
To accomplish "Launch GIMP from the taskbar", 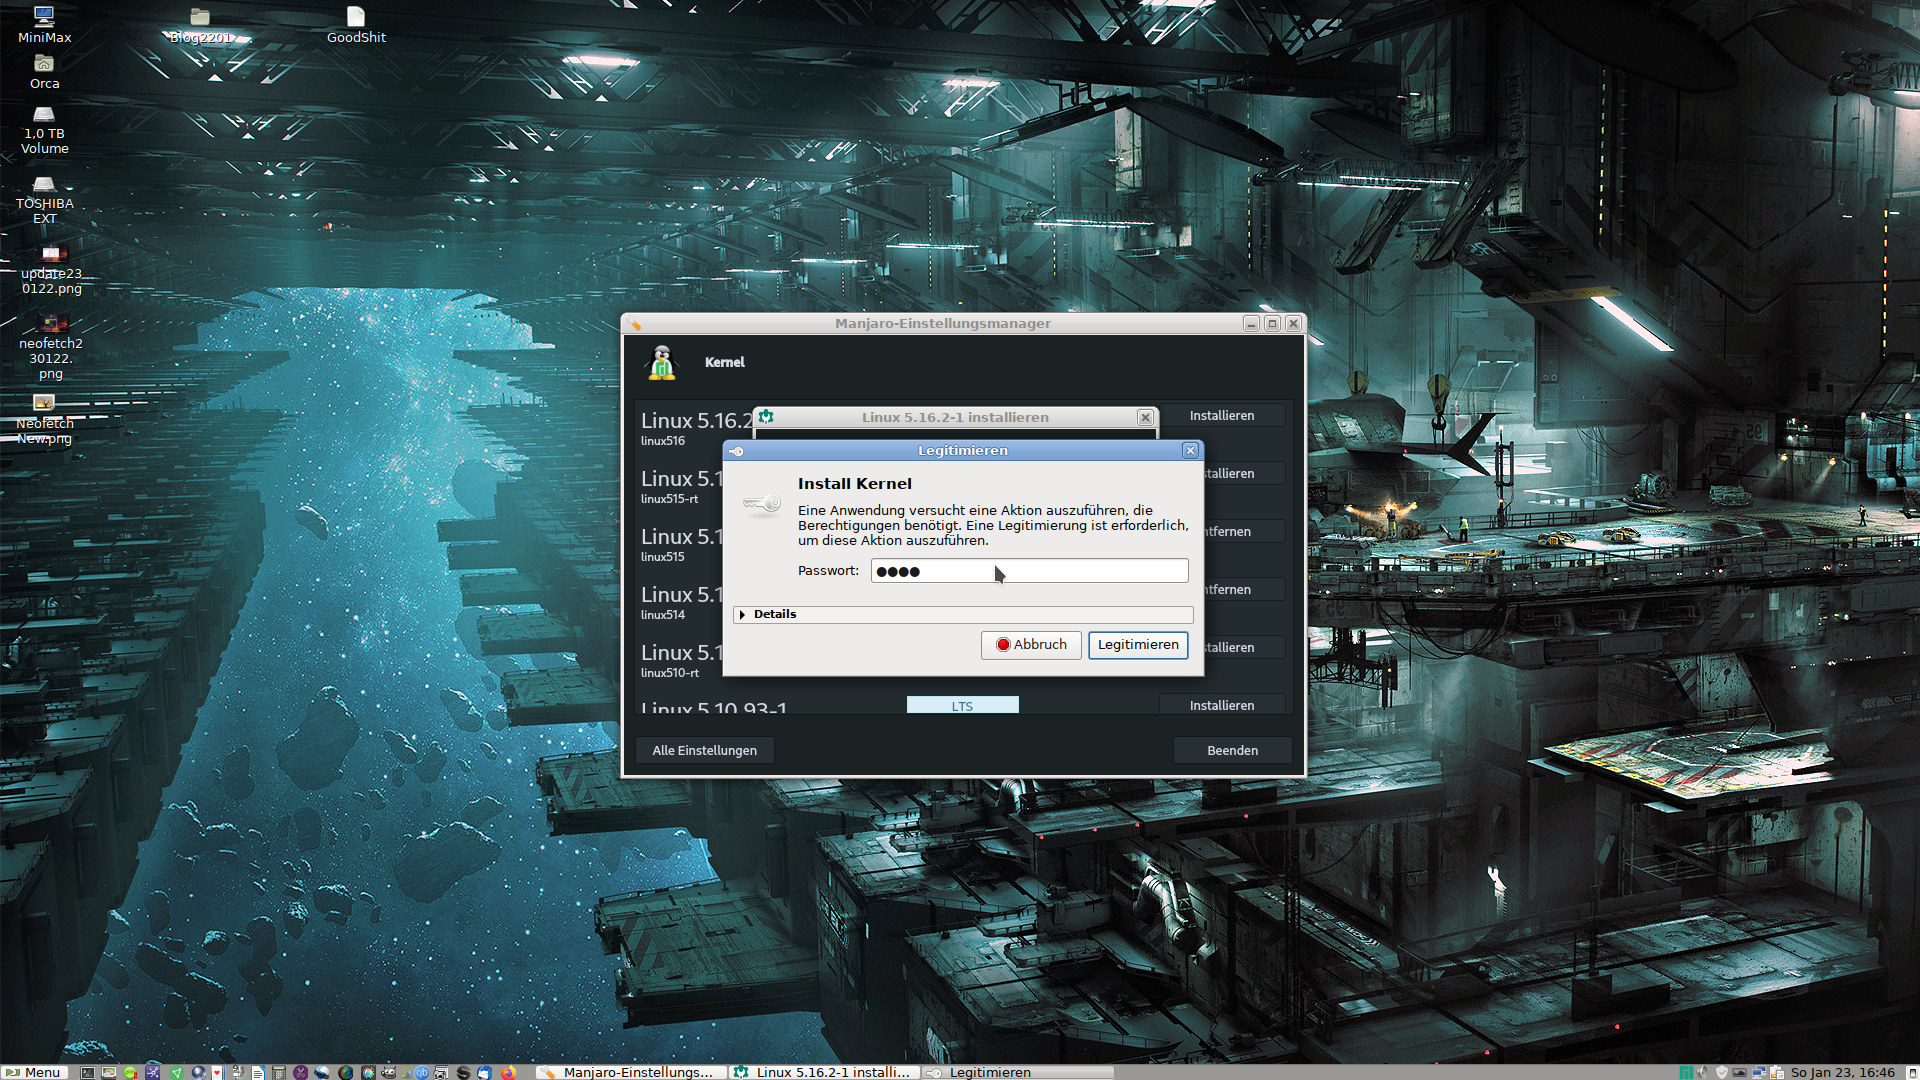I will coord(388,1072).
